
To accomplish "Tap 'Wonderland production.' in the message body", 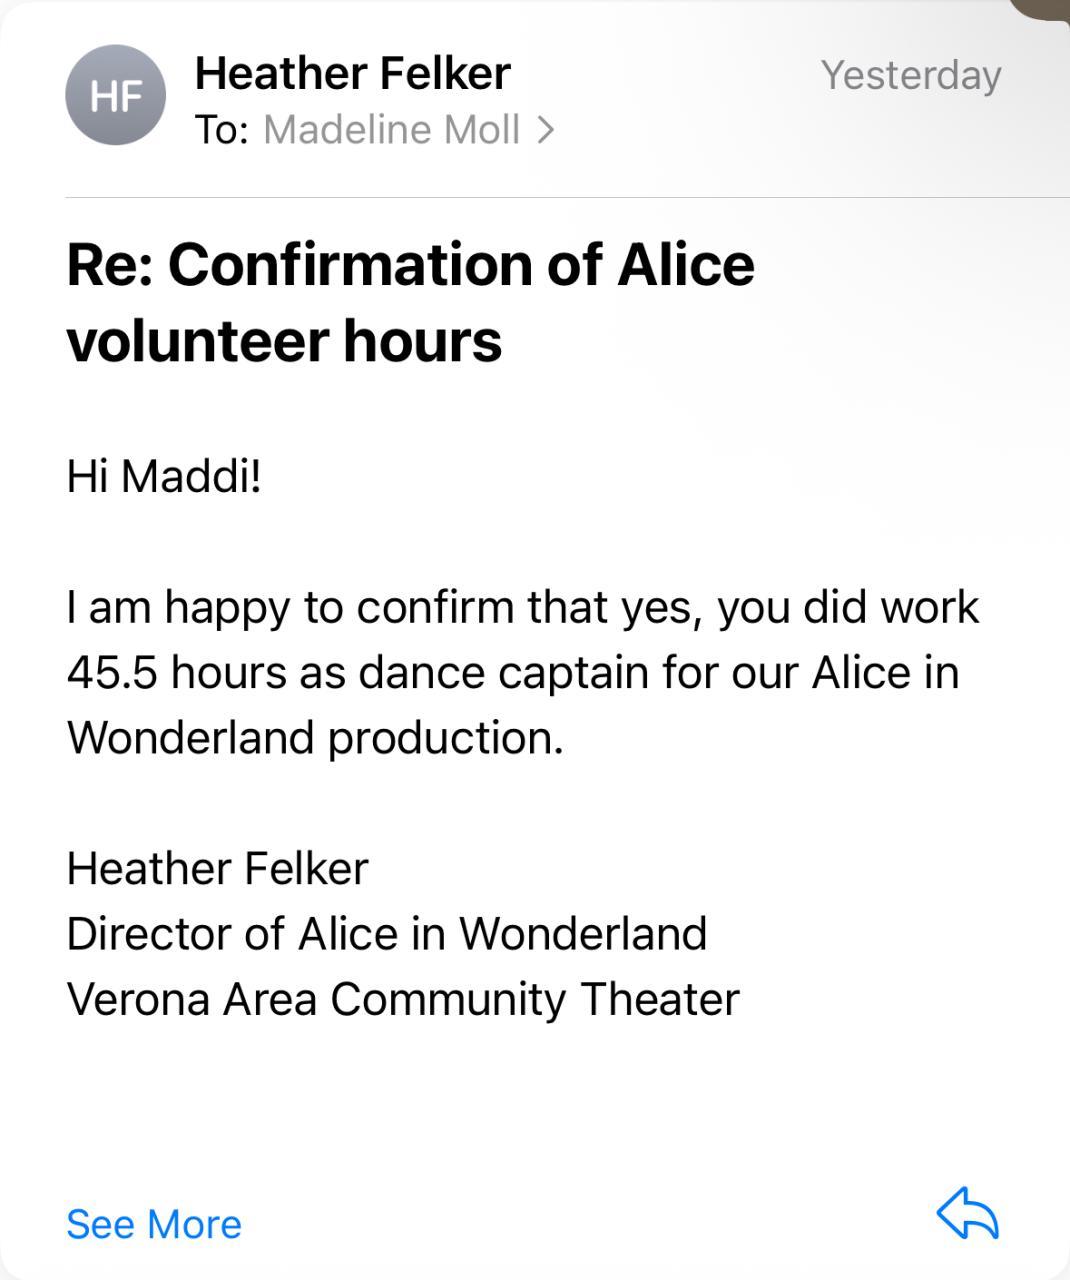I will (x=315, y=738).
